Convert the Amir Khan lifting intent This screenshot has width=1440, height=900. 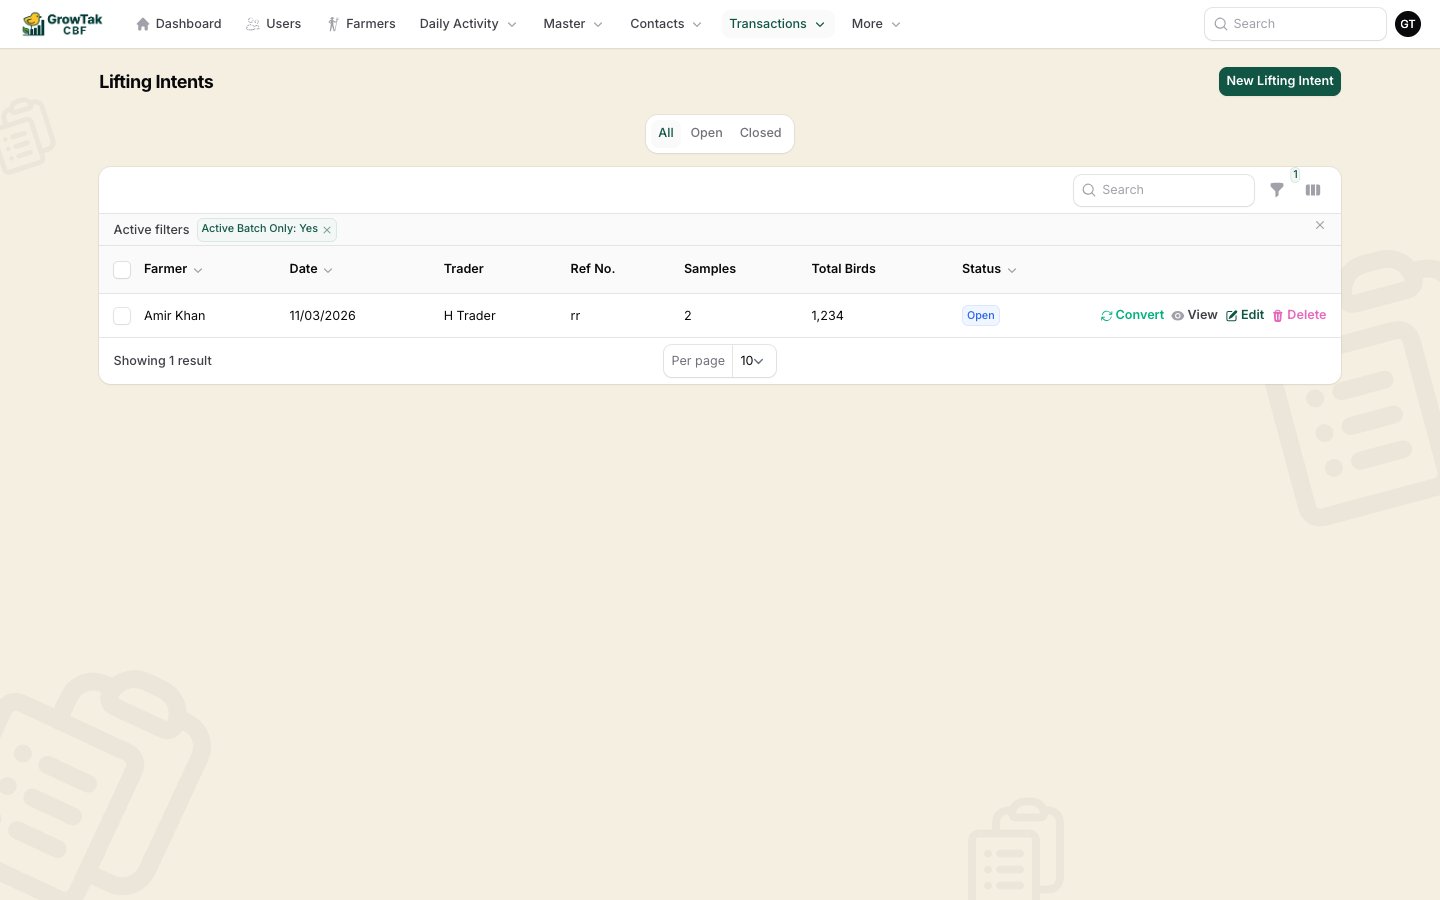point(1132,315)
